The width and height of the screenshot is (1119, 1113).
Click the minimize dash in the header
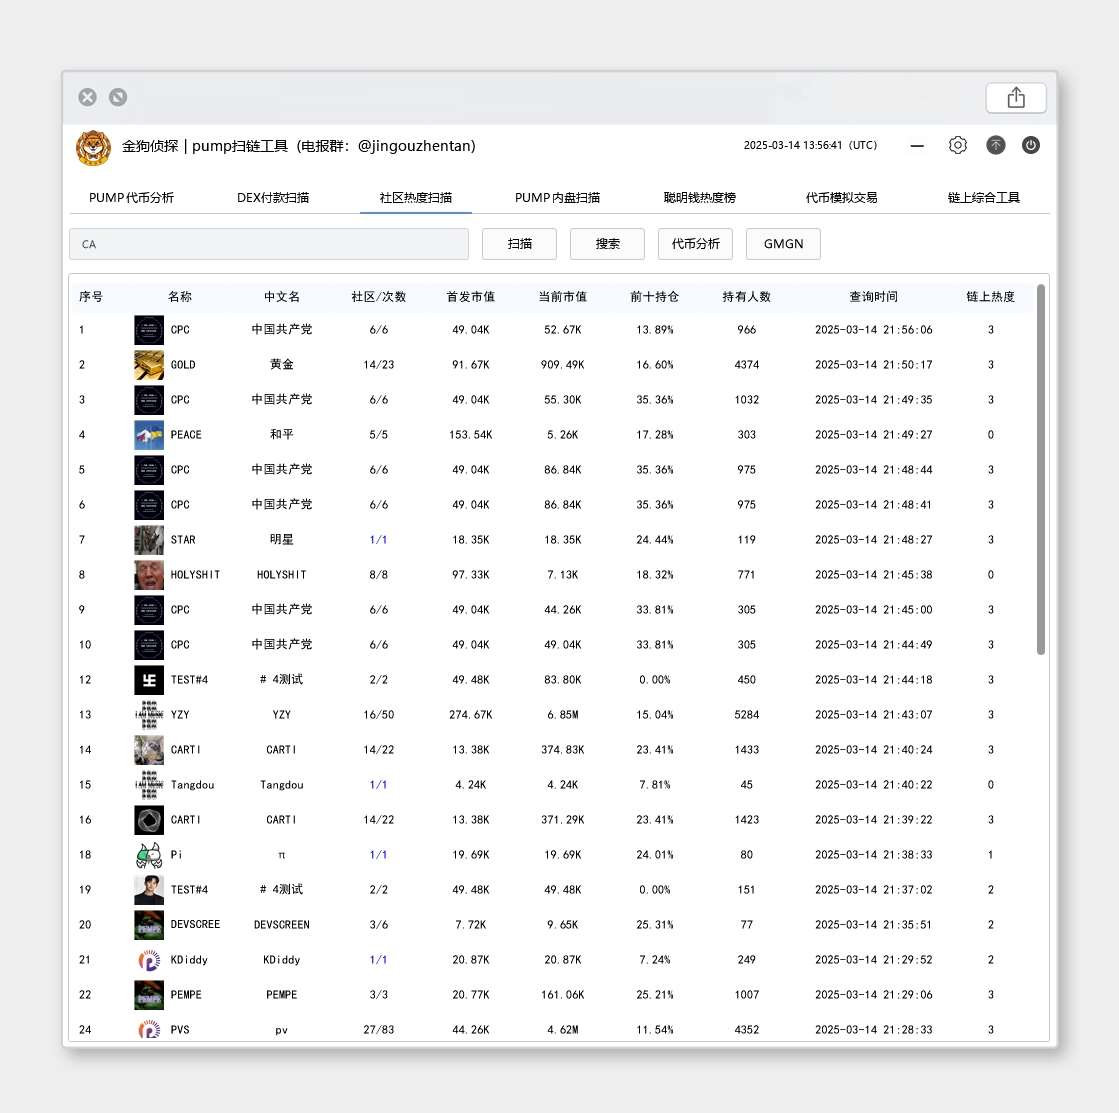(x=917, y=146)
